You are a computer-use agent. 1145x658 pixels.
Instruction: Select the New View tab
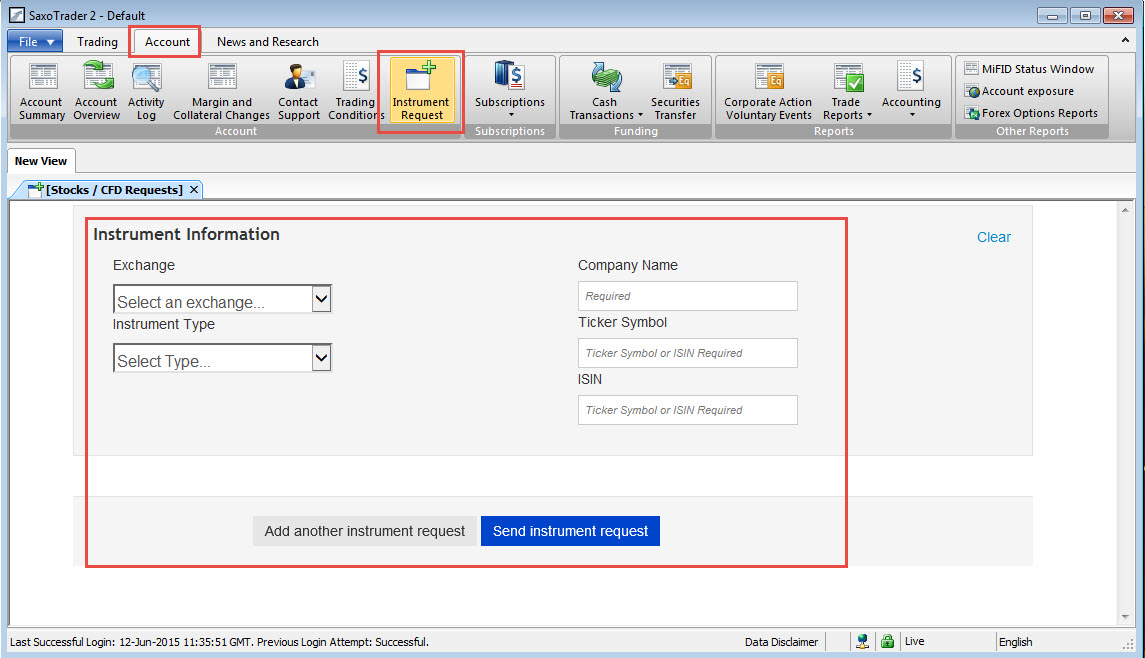[41, 161]
